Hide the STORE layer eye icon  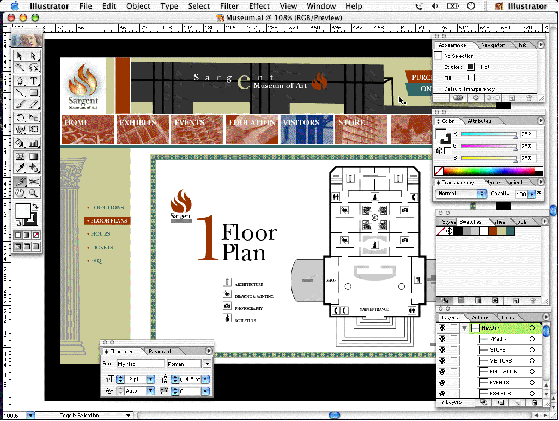coord(442,350)
